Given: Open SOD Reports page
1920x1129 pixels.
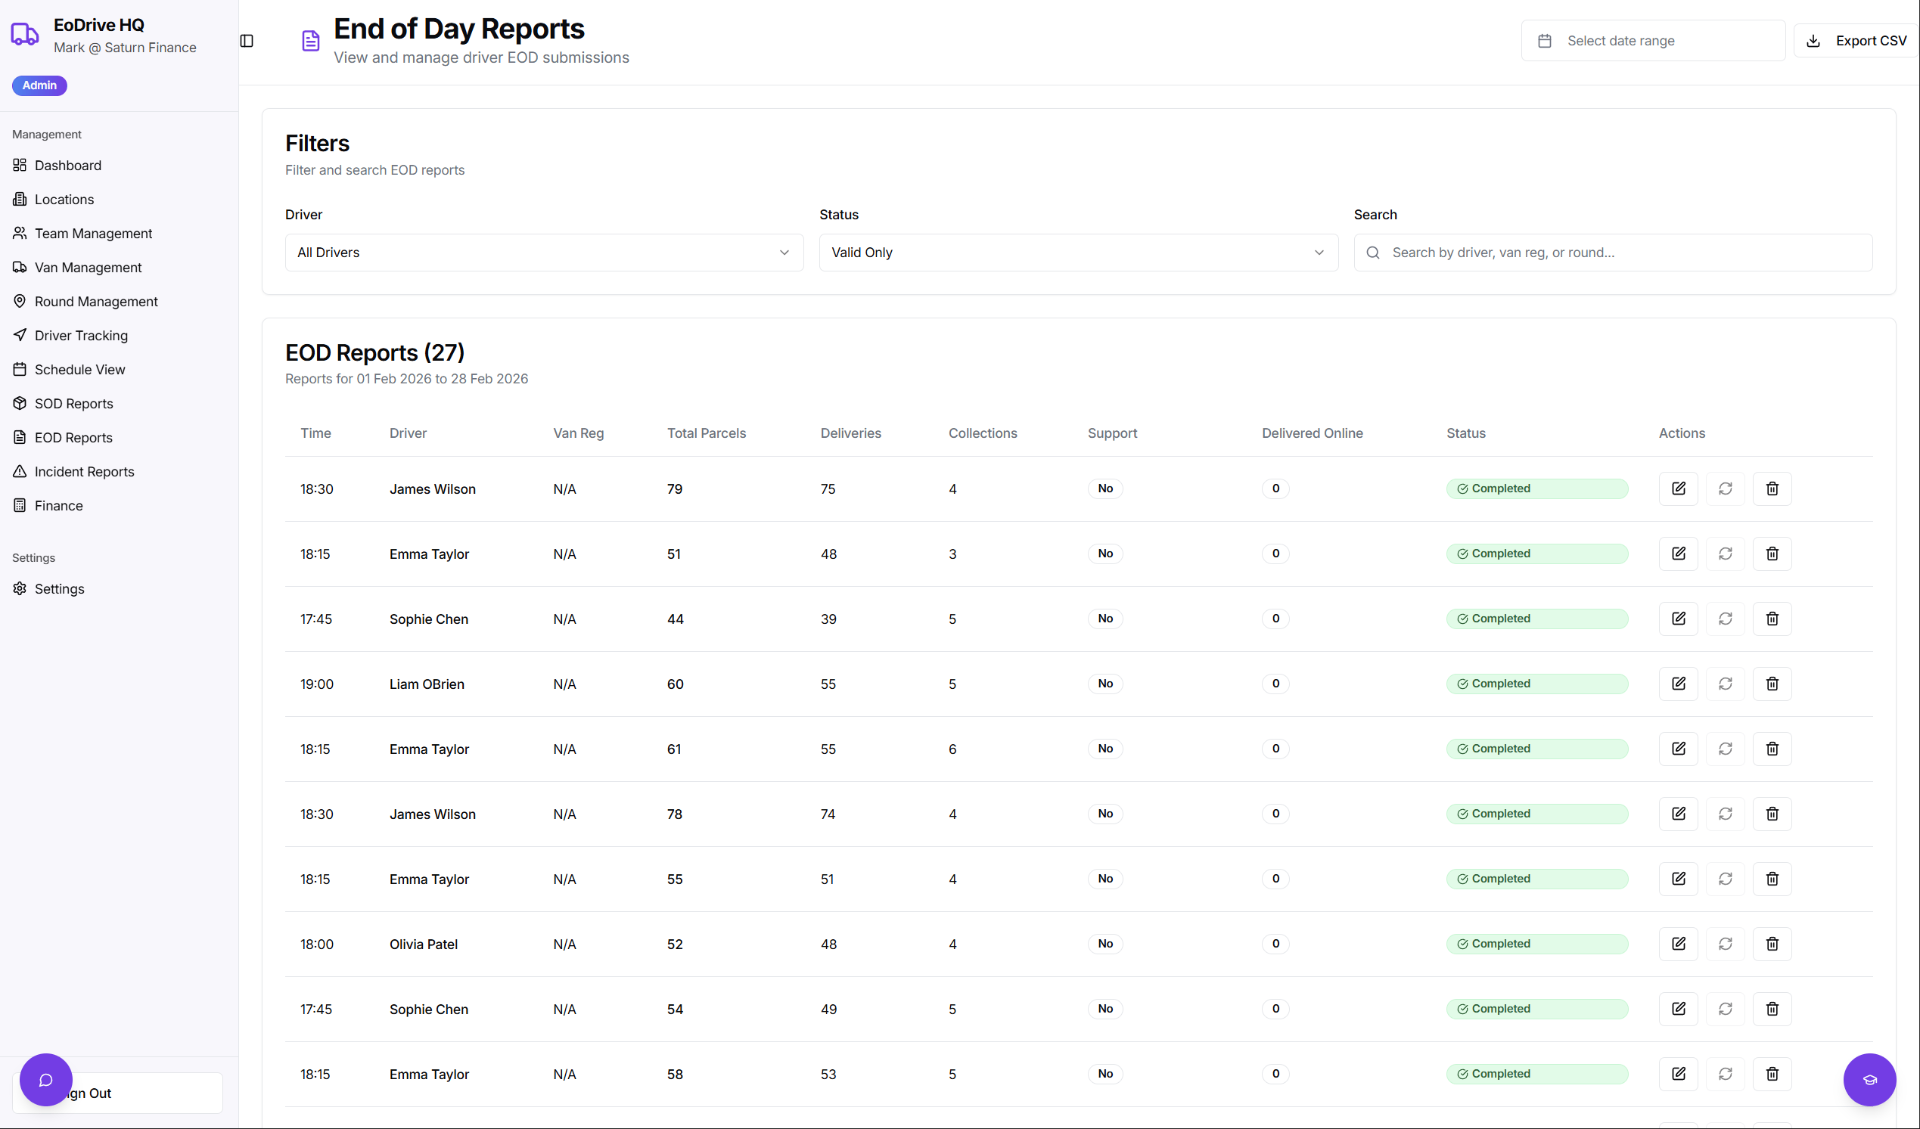Looking at the screenshot, I should point(73,404).
